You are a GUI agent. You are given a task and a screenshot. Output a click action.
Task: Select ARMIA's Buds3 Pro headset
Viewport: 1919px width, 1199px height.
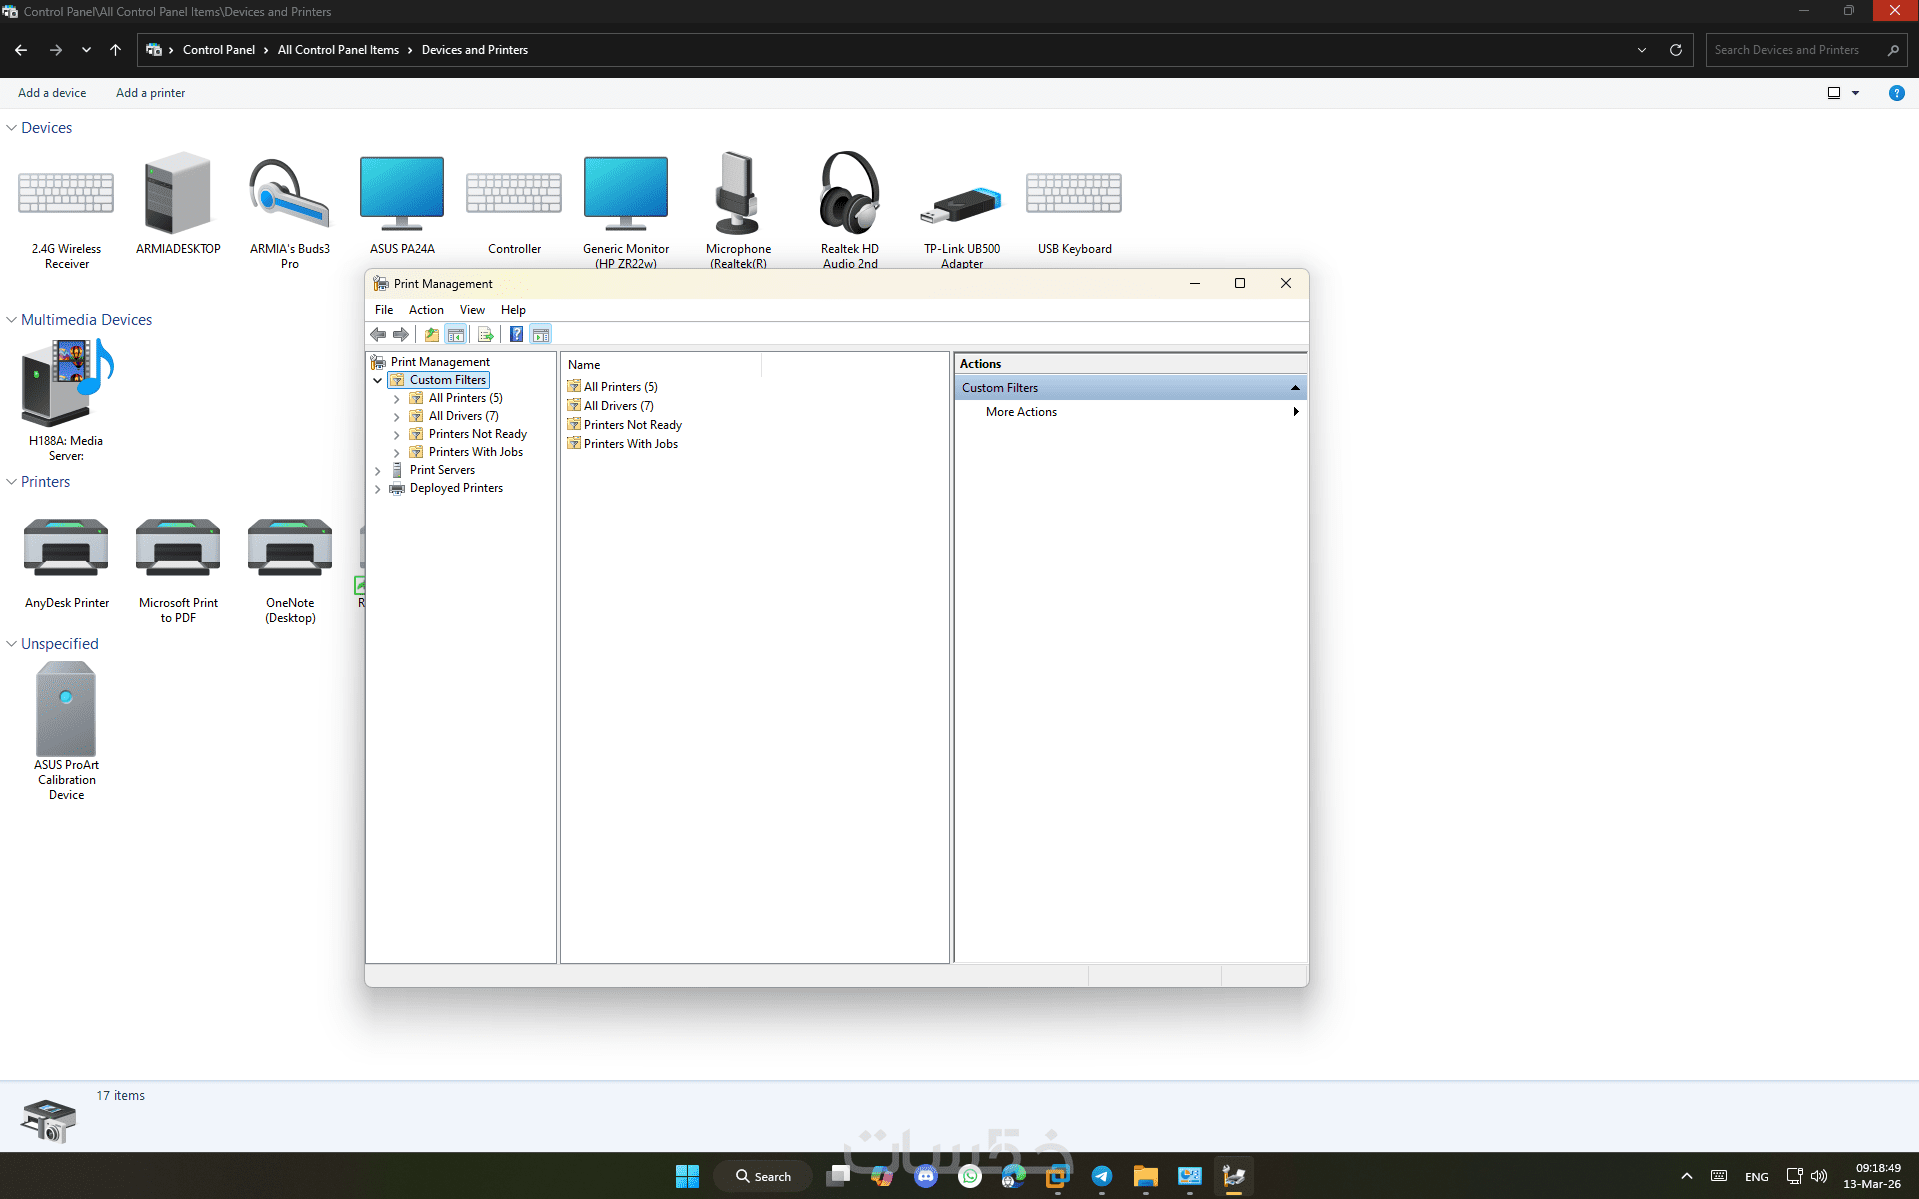click(x=290, y=210)
